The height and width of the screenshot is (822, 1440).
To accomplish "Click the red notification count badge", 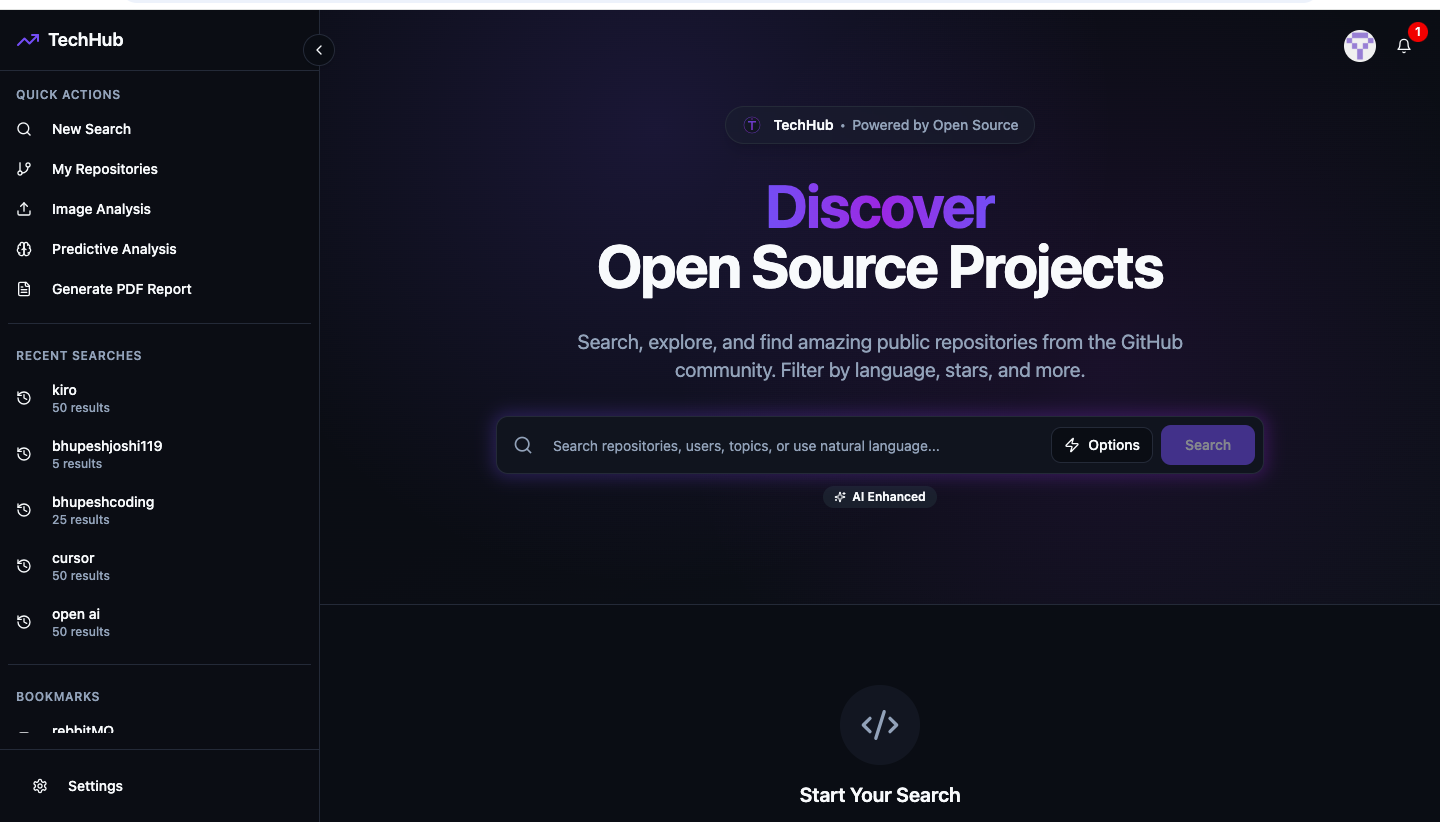I will click(1417, 32).
